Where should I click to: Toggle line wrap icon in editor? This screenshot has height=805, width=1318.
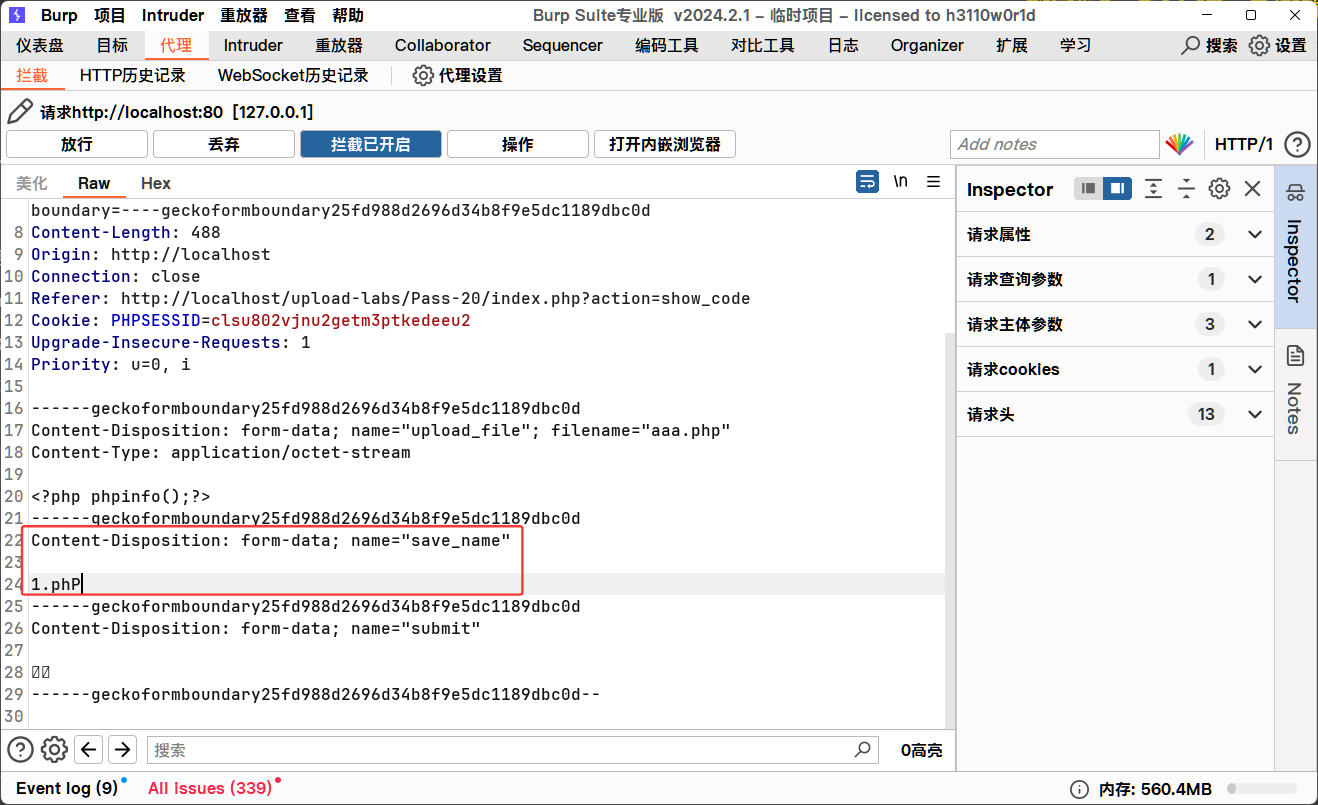[867, 182]
